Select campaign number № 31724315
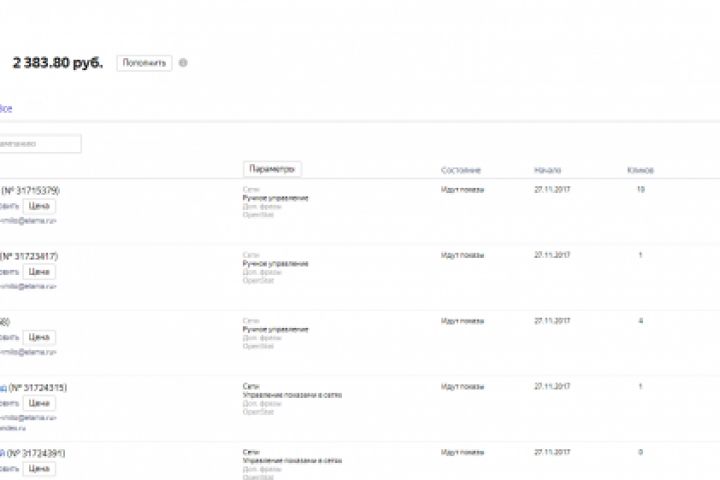The height and width of the screenshot is (480, 720). (x=38, y=388)
